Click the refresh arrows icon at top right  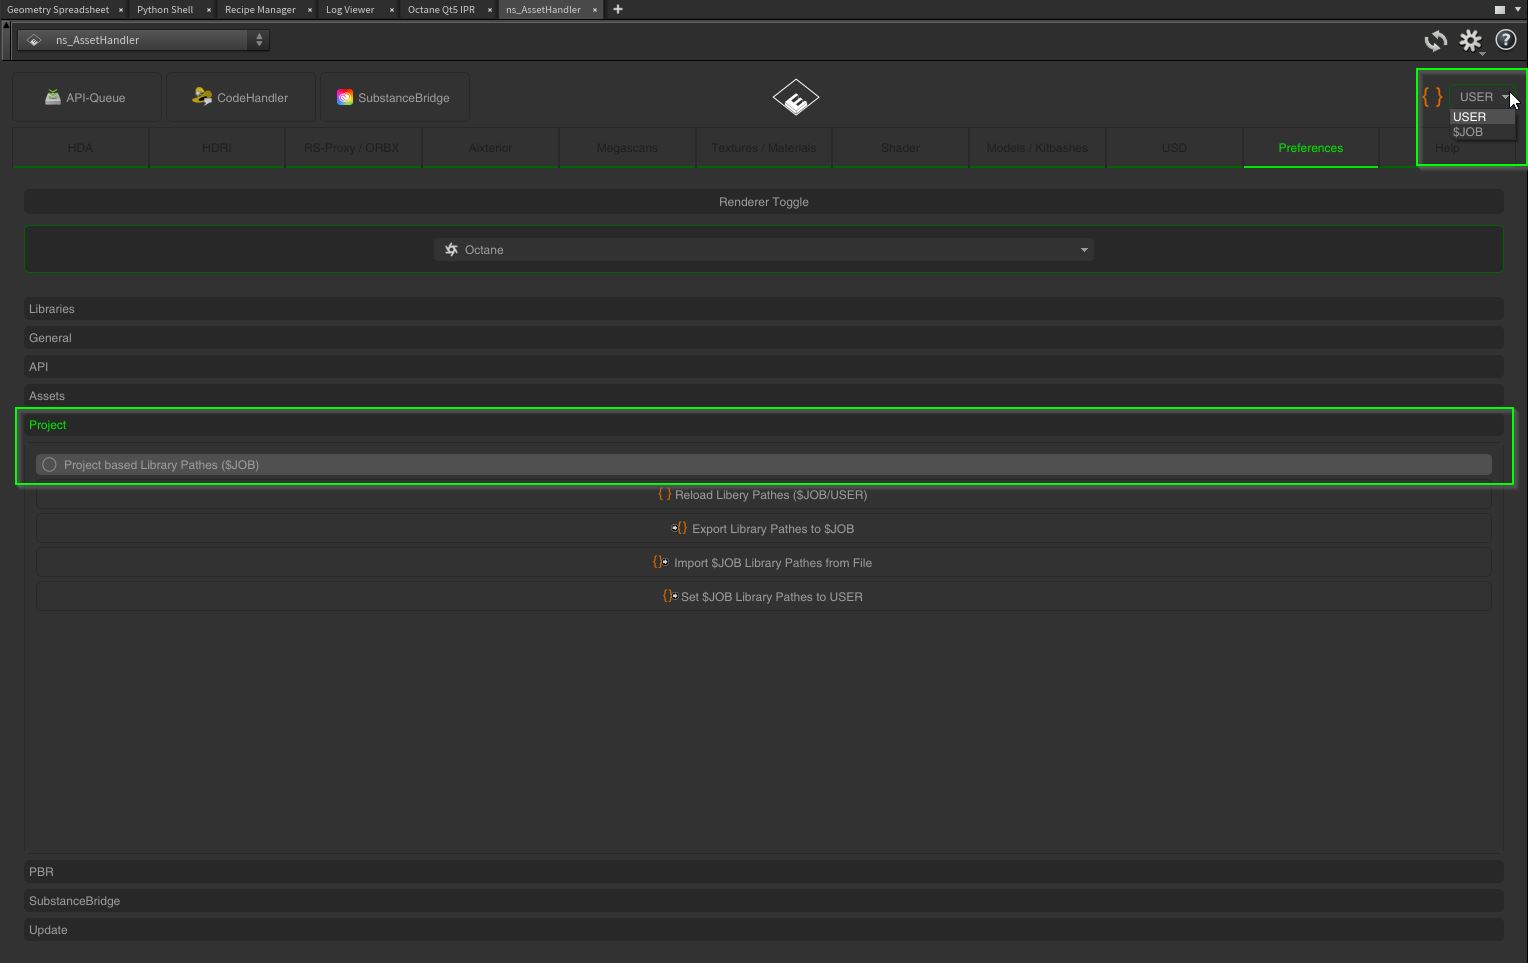tap(1435, 41)
